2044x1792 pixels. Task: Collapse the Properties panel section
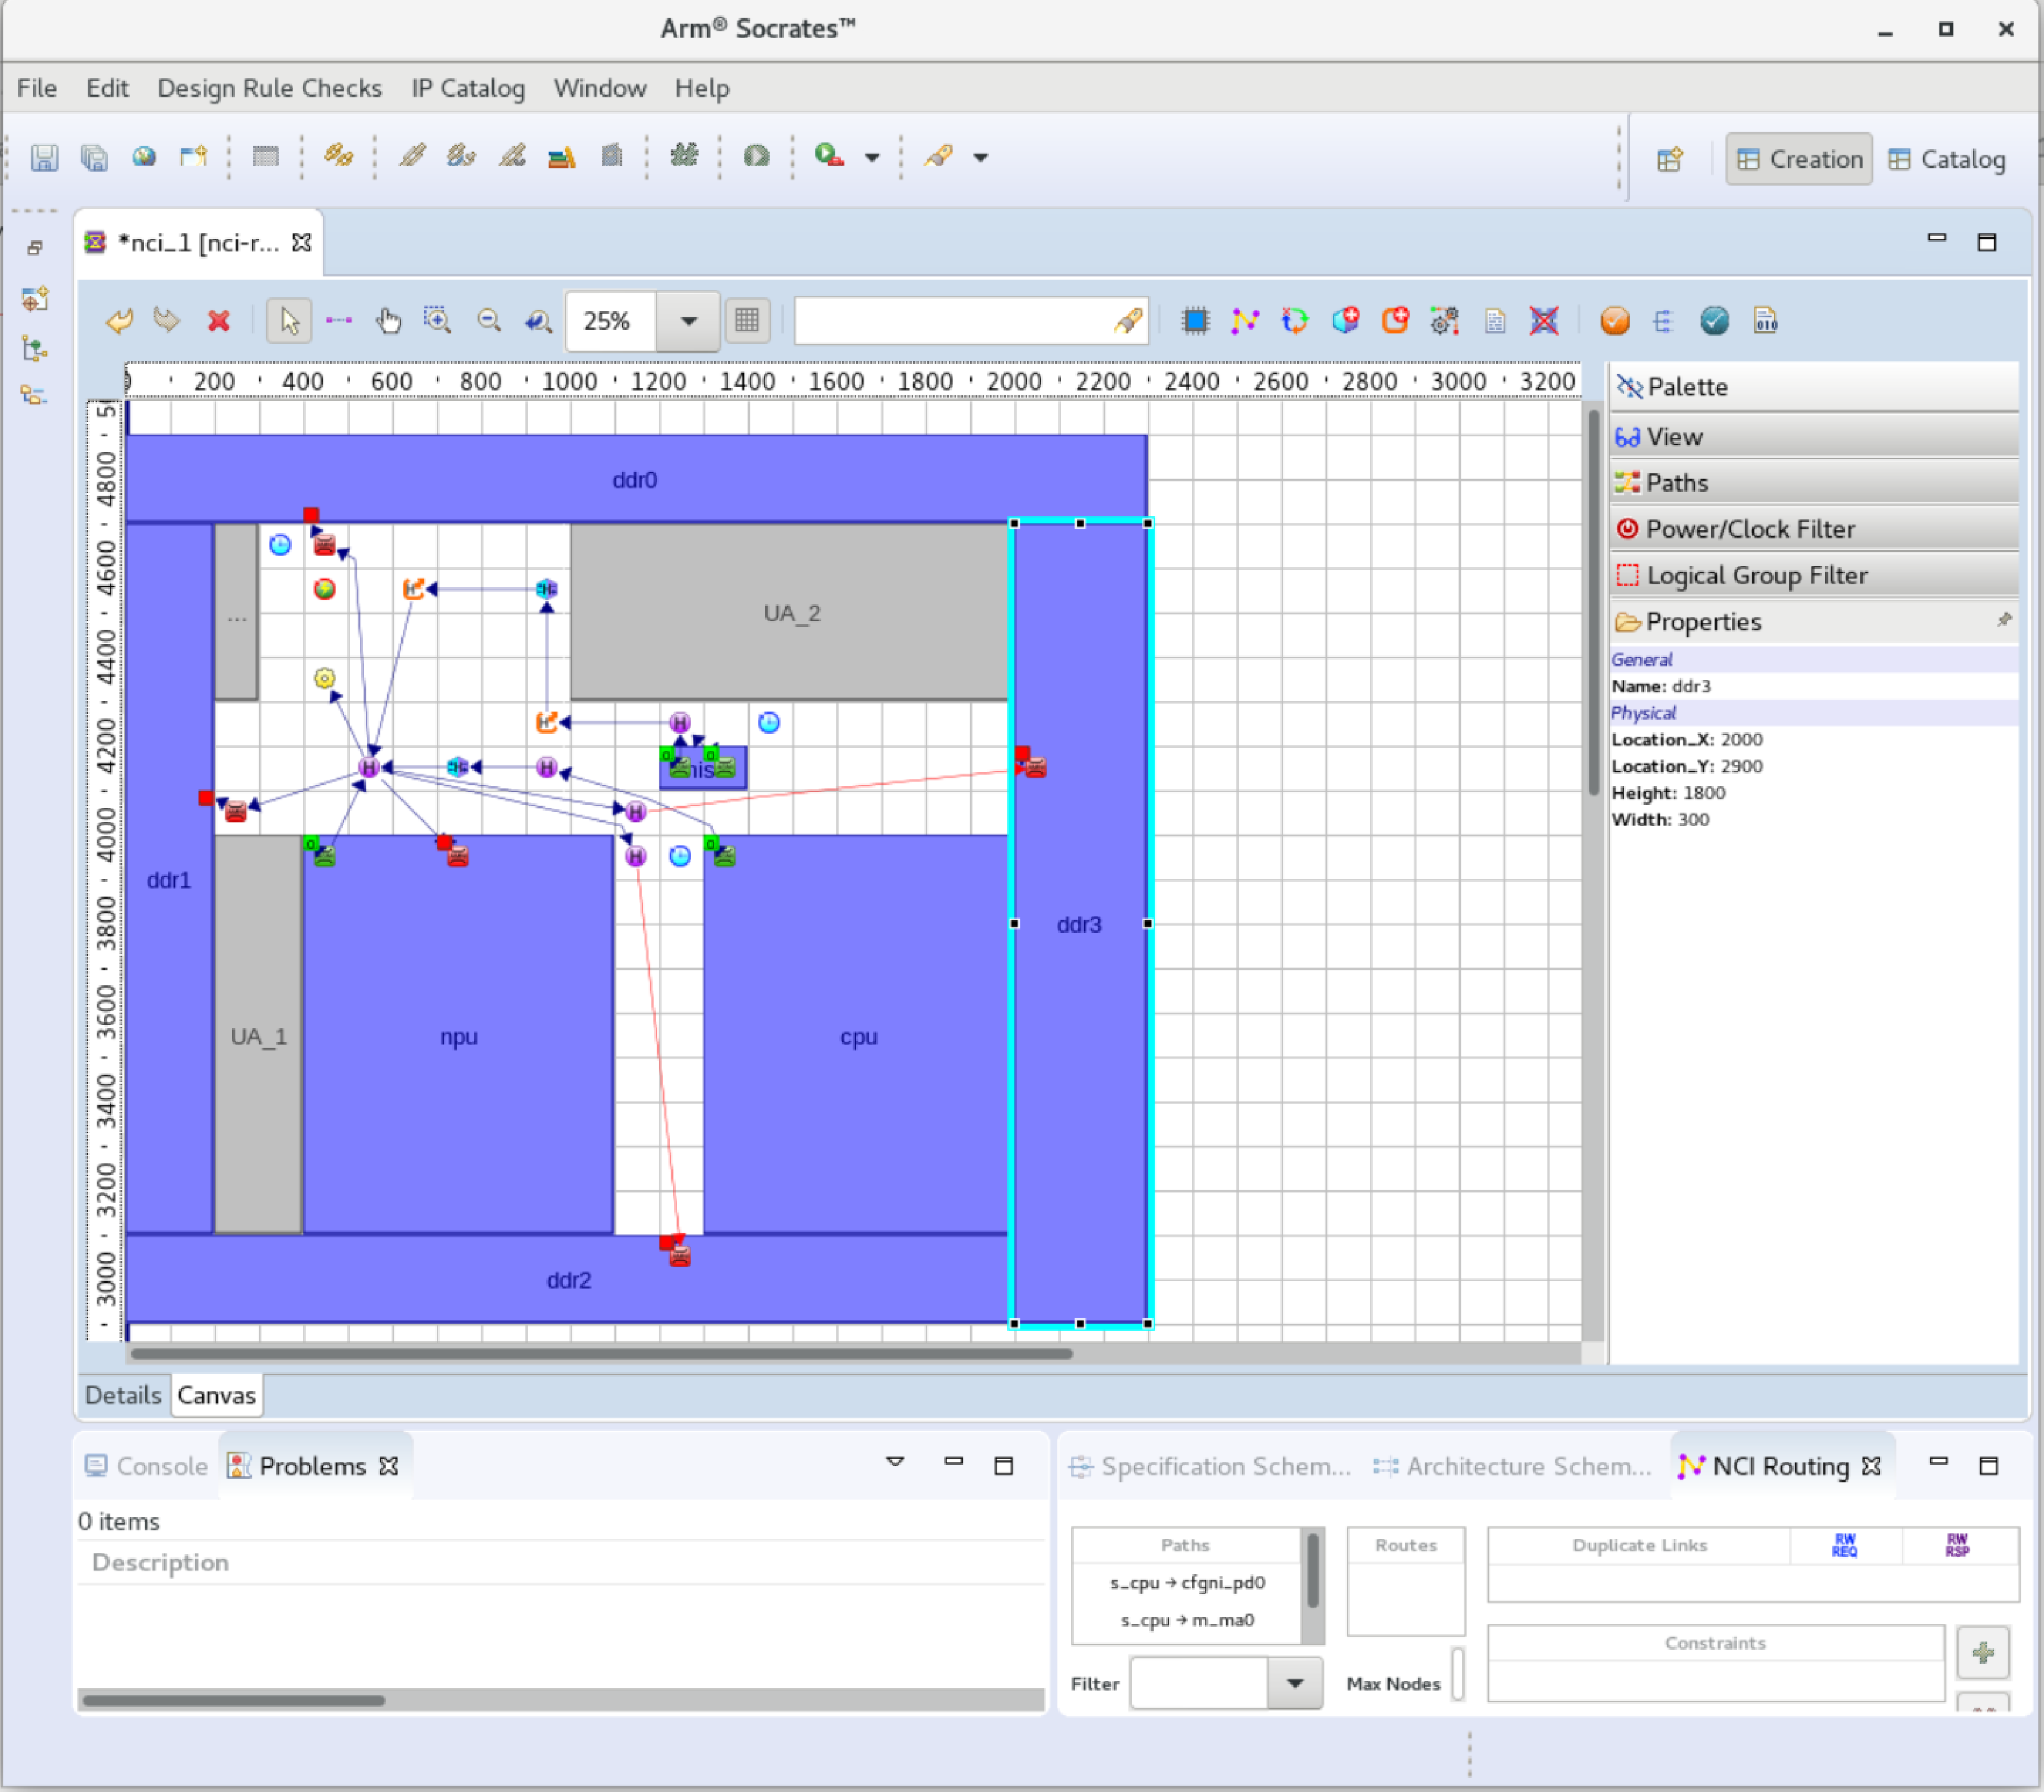click(1814, 621)
